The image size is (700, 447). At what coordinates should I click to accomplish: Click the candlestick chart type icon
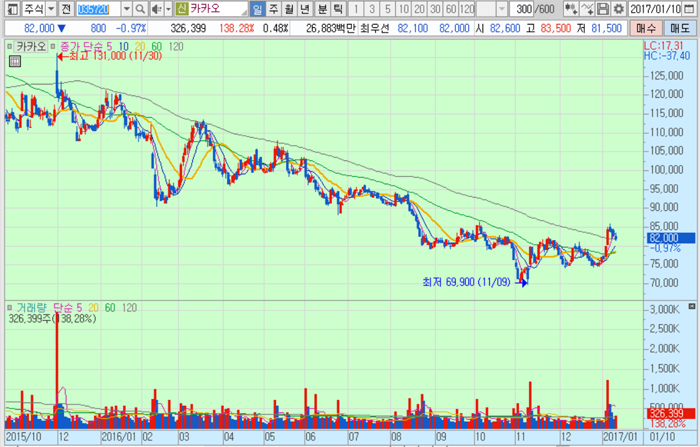tap(569, 9)
